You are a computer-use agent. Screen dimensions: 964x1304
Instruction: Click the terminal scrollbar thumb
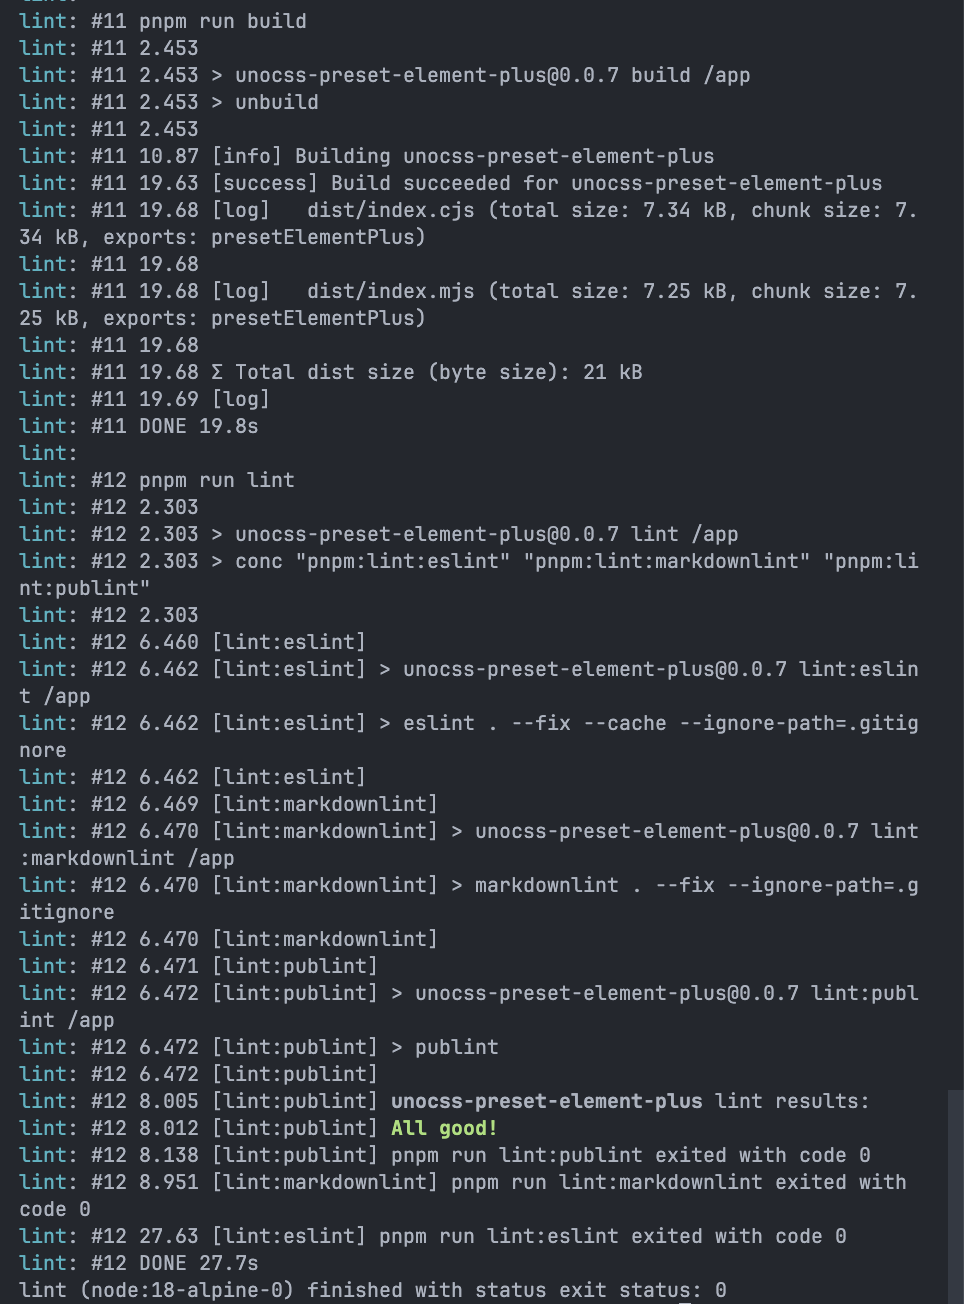click(955, 1195)
